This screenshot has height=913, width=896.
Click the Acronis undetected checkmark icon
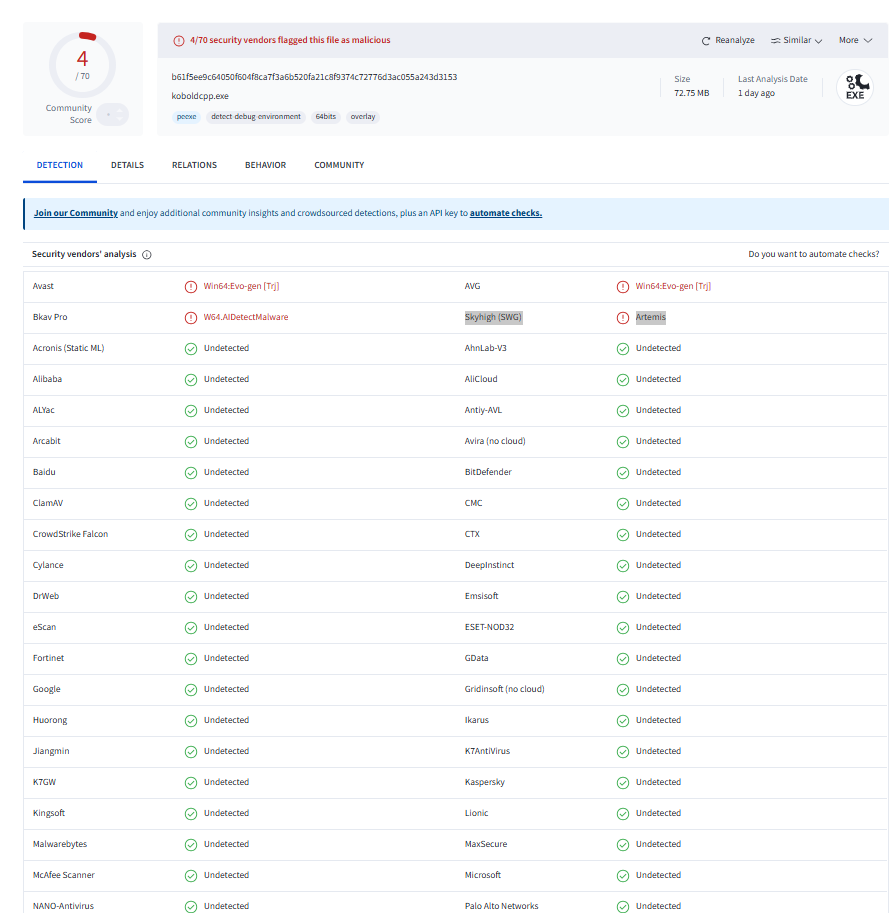(191, 349)
